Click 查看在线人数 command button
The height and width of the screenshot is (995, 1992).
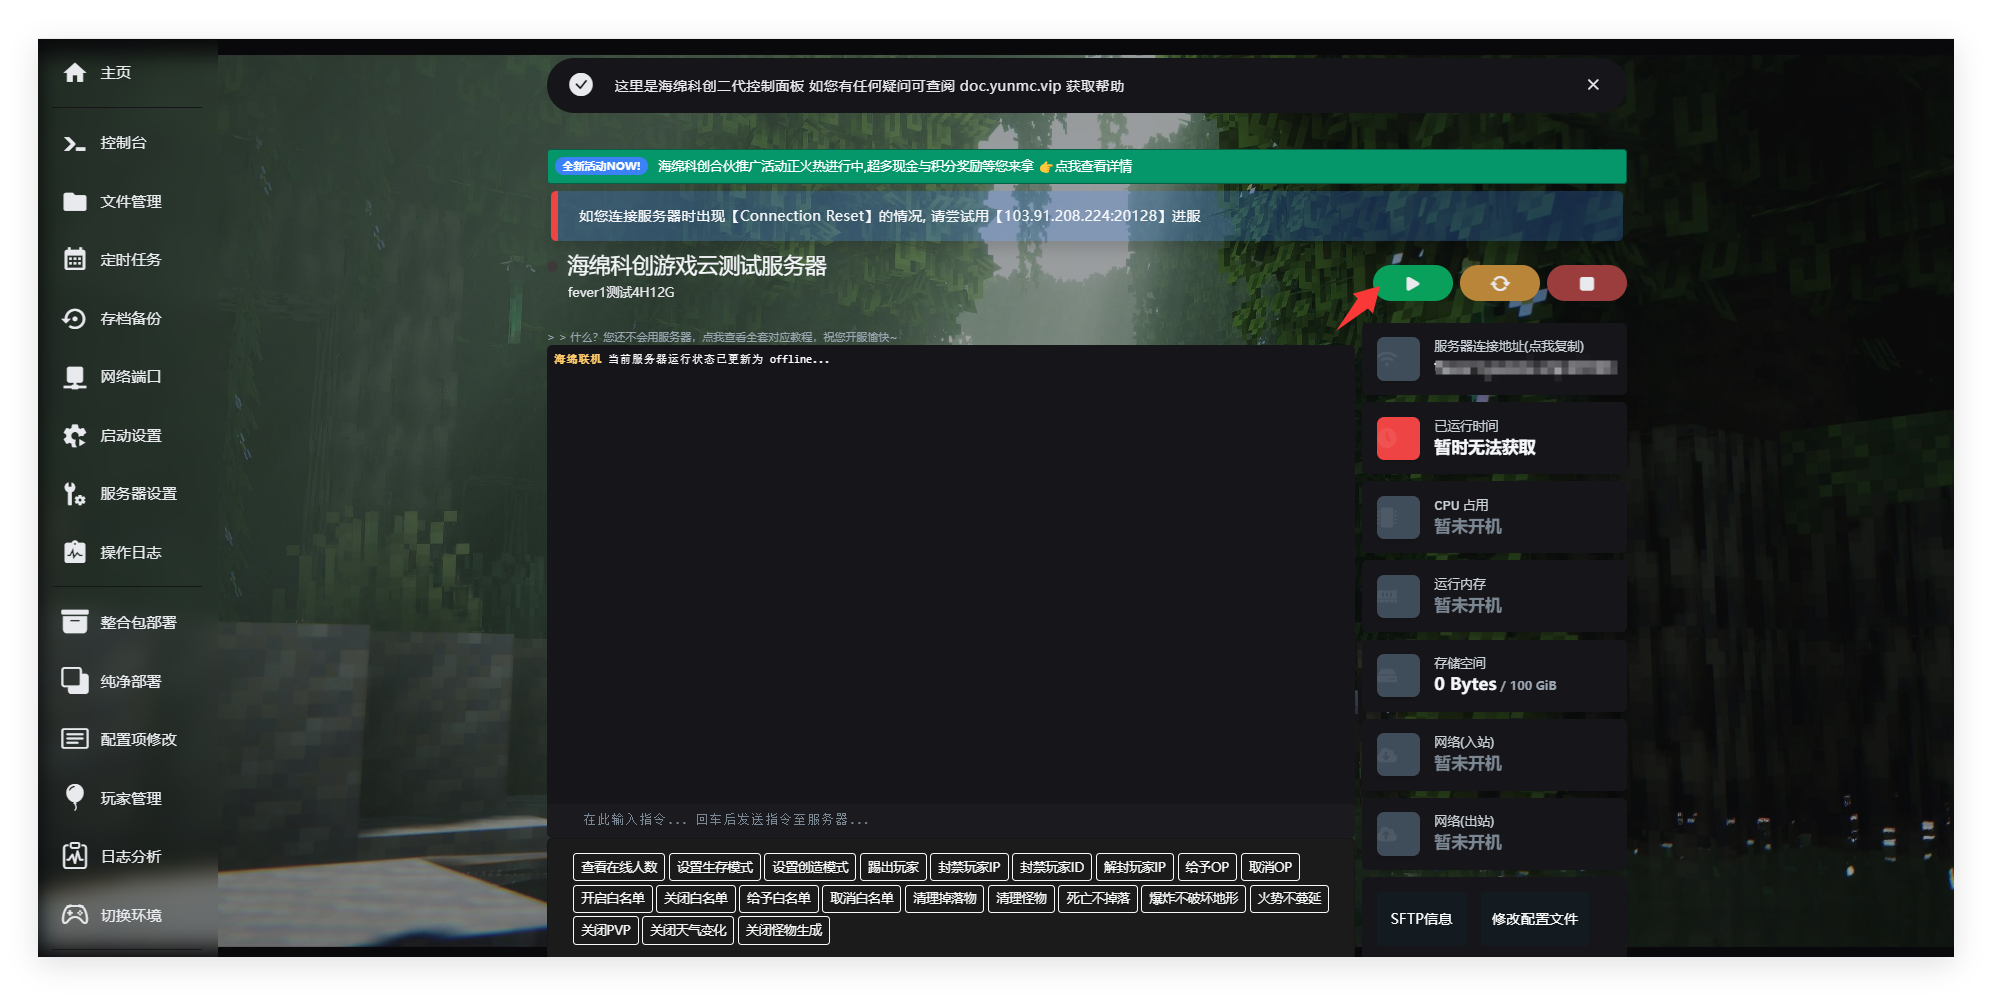point(619,867)
